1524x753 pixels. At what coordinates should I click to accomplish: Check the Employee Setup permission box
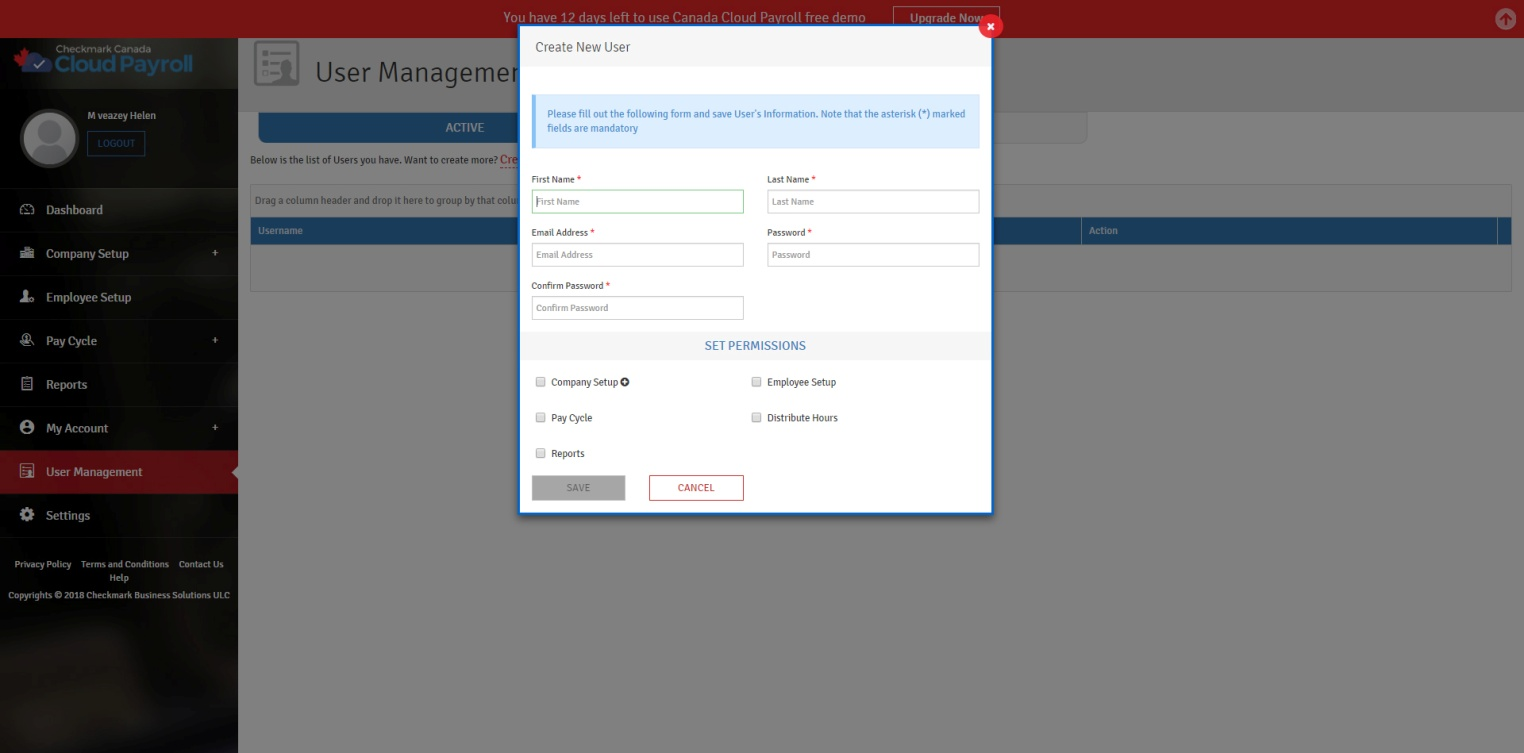(x=757, y=382)
